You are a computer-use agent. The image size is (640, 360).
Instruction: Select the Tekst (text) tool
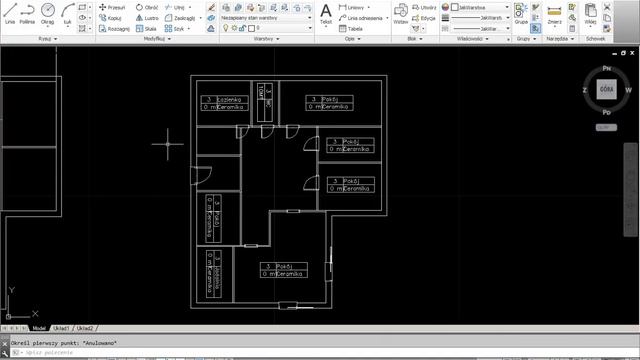326,15
